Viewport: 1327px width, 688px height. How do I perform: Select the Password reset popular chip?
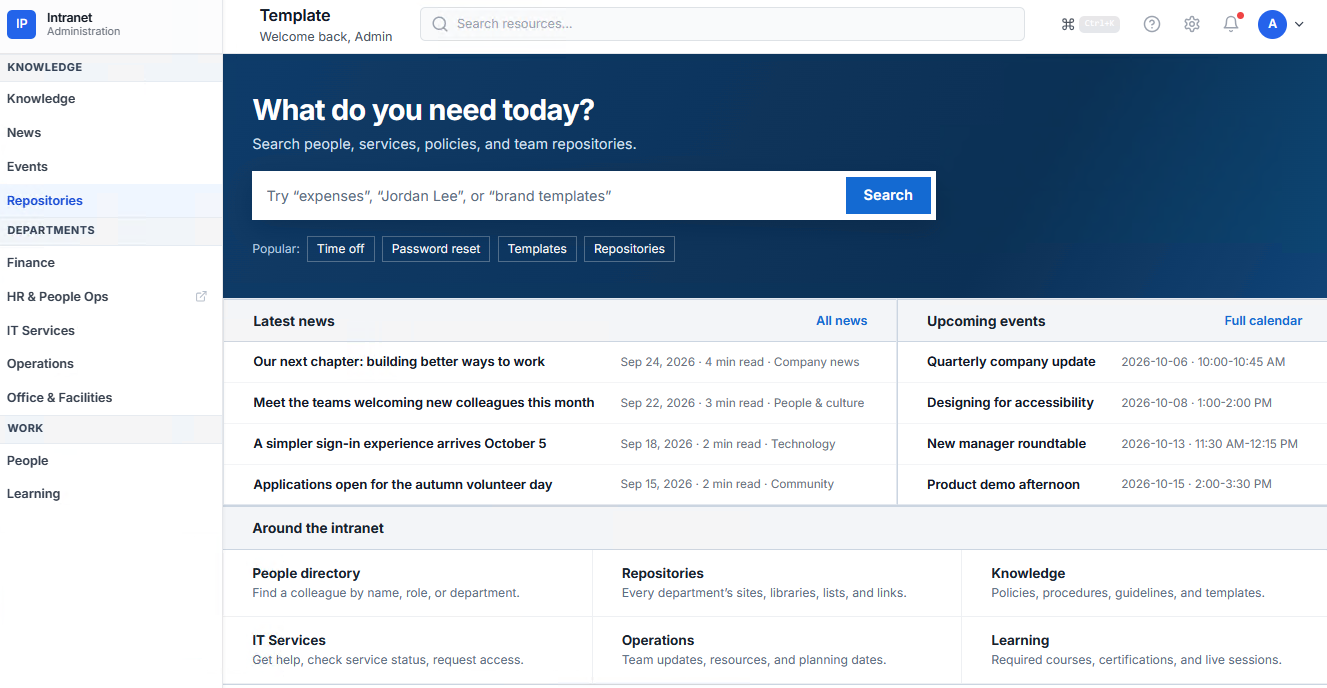[436, 249]
